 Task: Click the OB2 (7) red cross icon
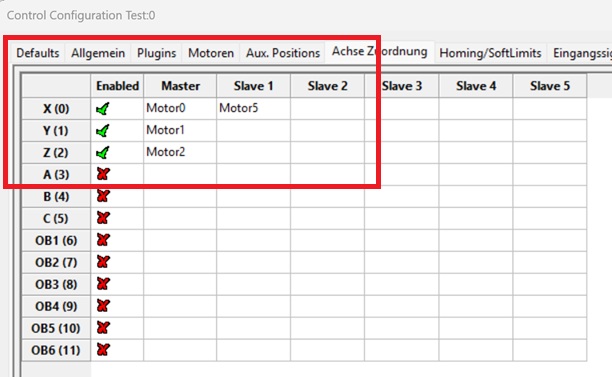pos(103,262)
